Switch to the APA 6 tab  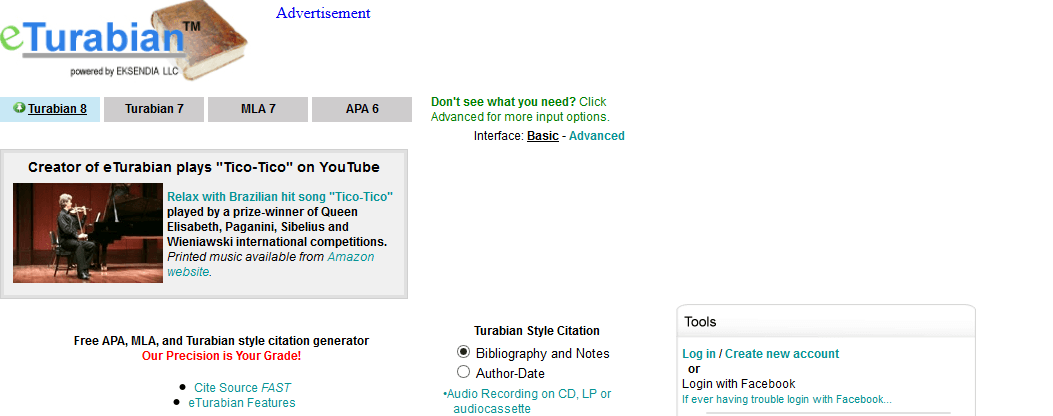[x=362, y=109]
